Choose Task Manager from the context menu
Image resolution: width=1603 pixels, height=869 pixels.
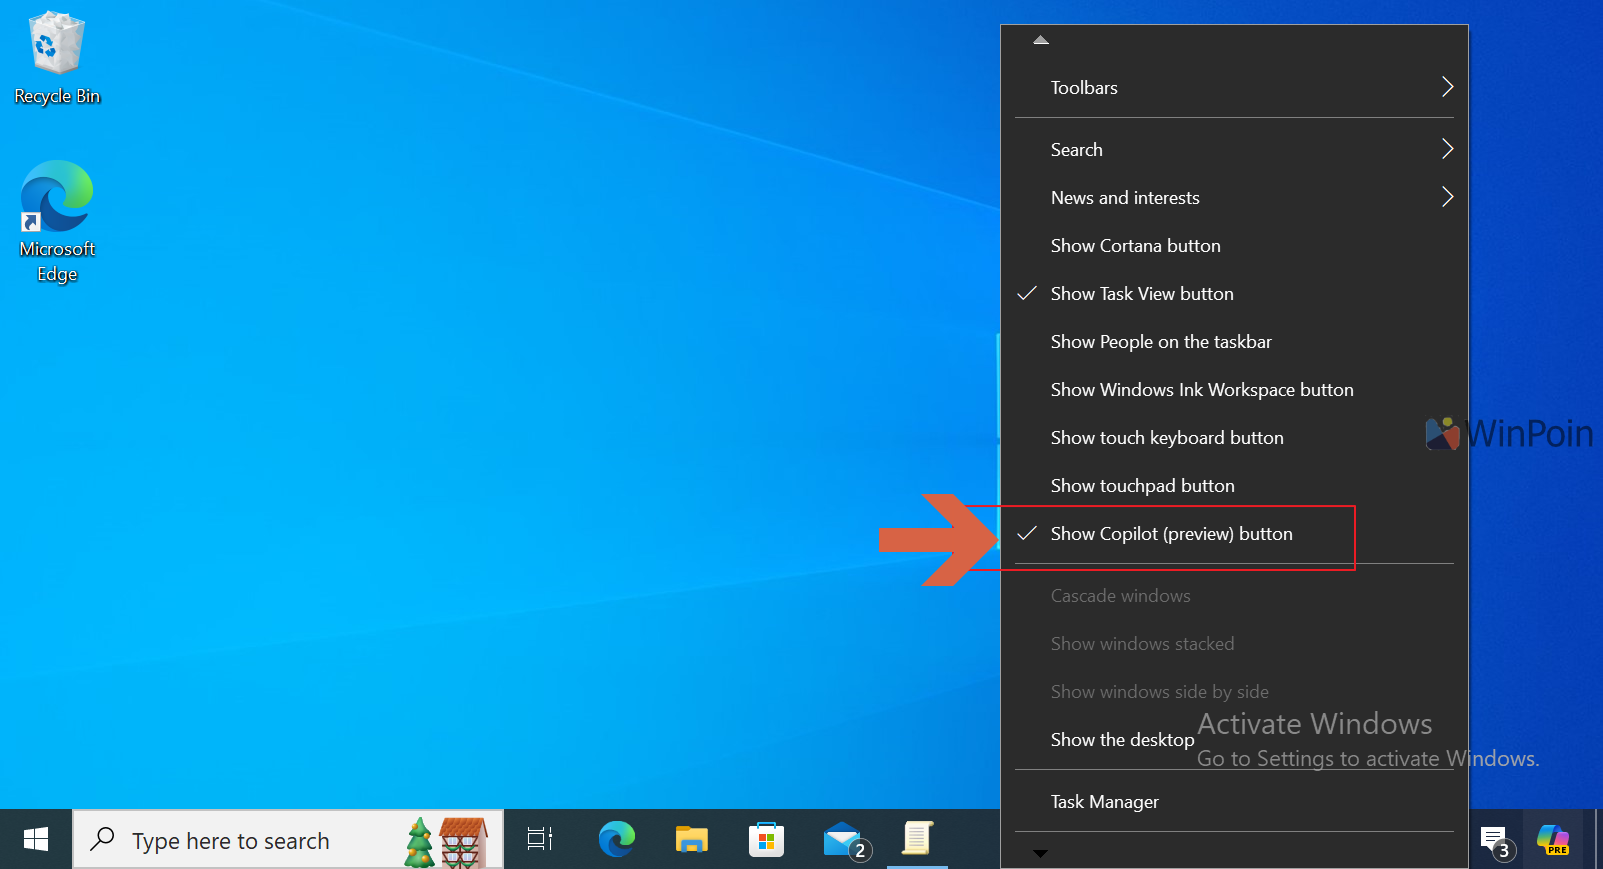click(1104, 802)
